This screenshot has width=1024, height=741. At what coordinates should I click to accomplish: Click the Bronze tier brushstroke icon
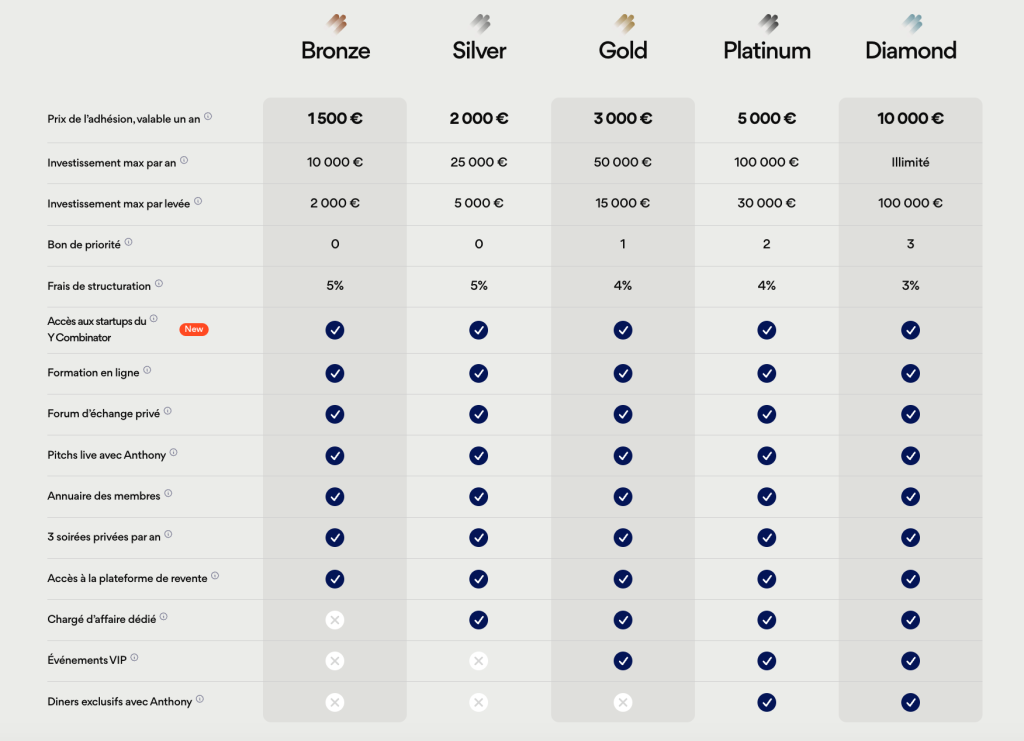tap(336, 24)
